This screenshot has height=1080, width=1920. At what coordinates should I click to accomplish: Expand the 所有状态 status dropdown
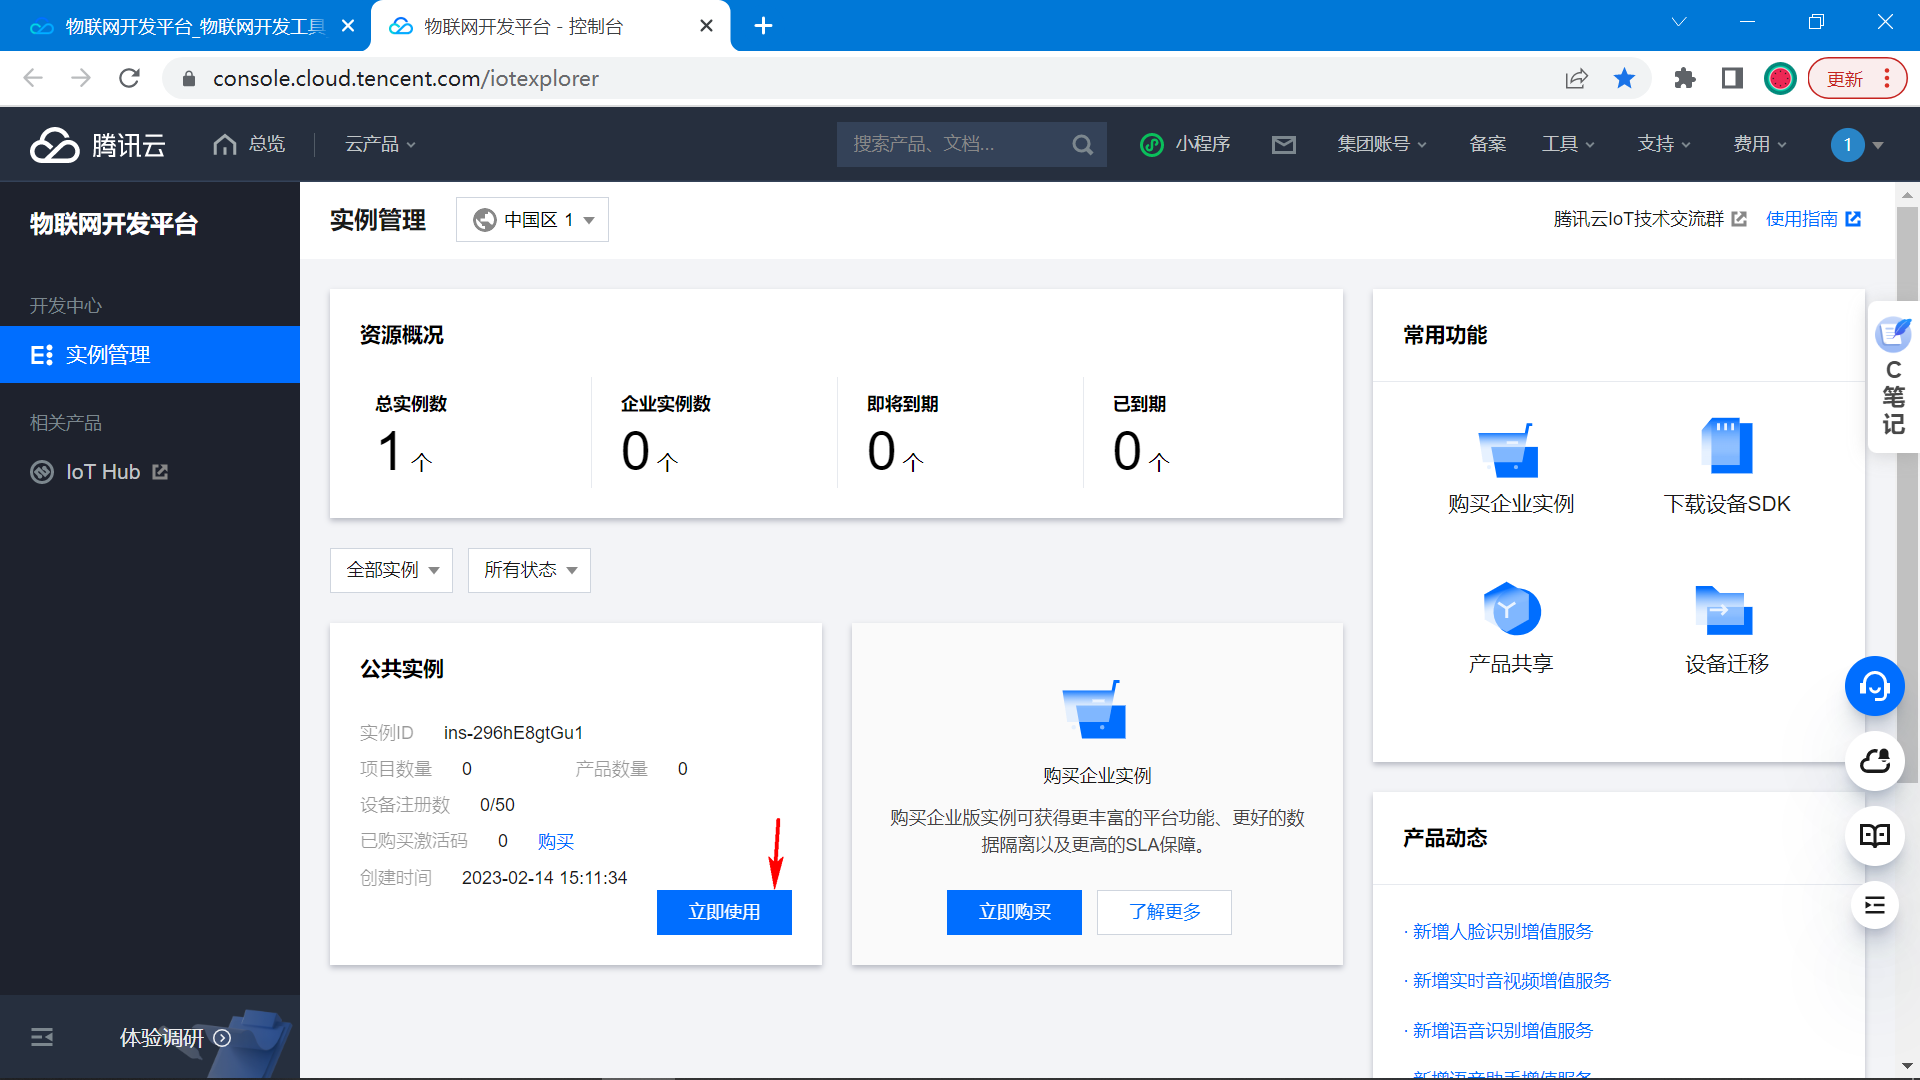(529, 570)
